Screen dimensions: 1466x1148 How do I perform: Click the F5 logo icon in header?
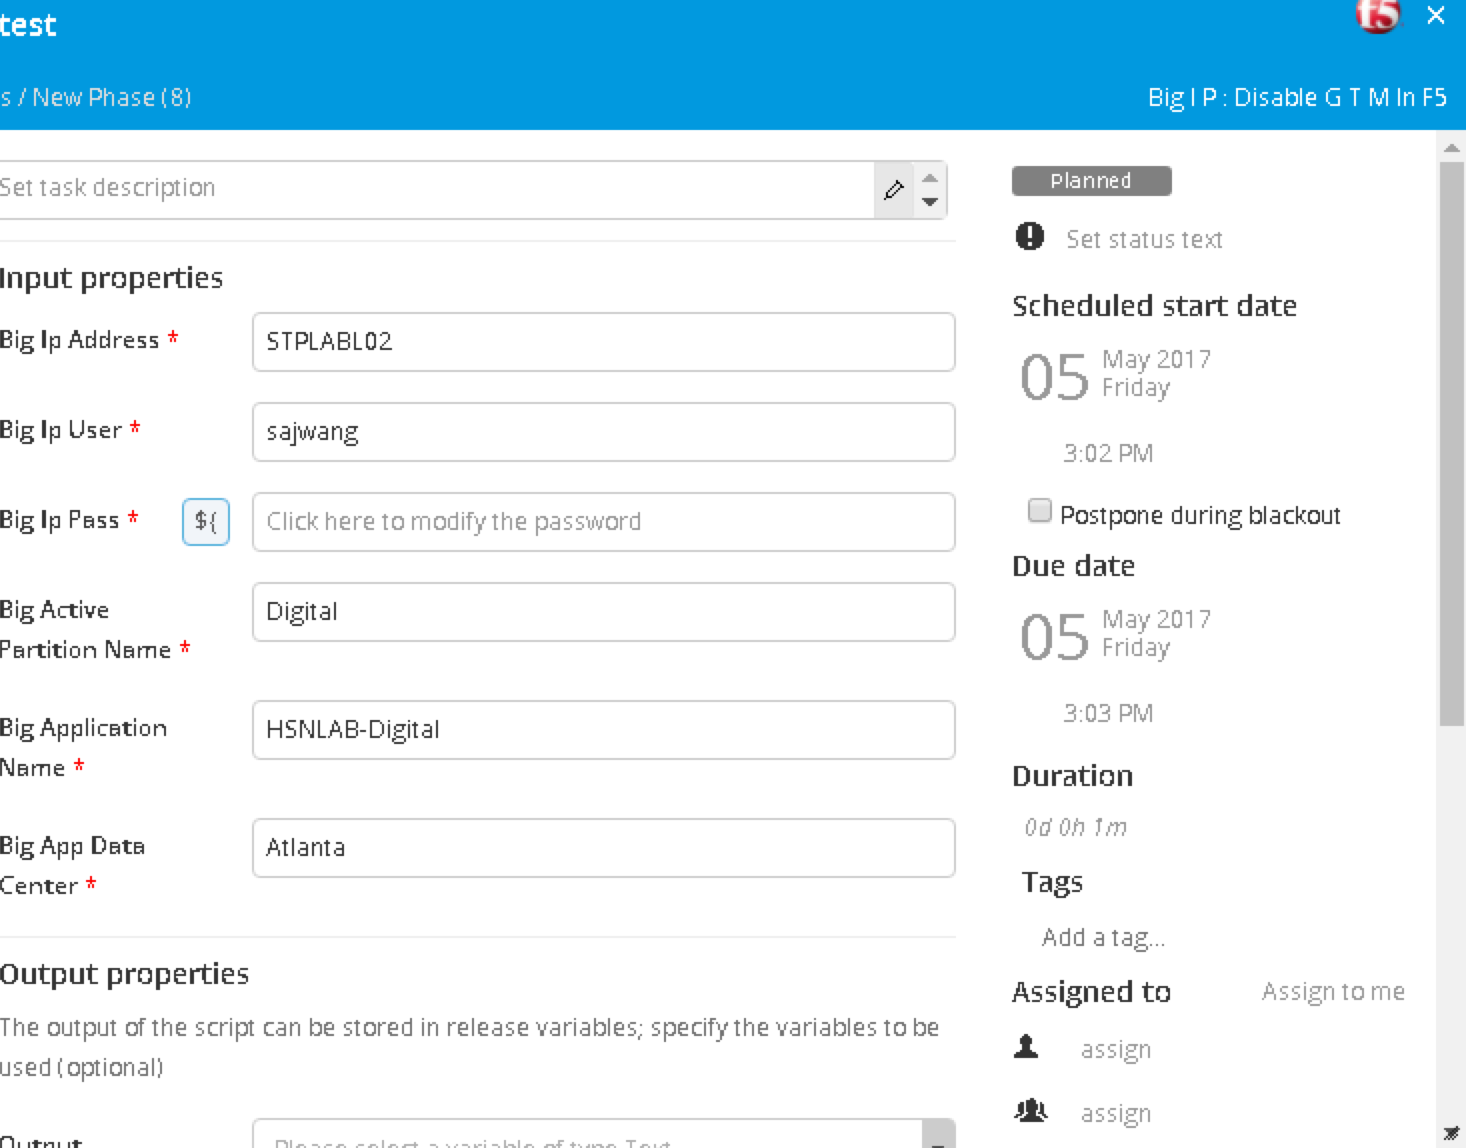[1377, 15]
